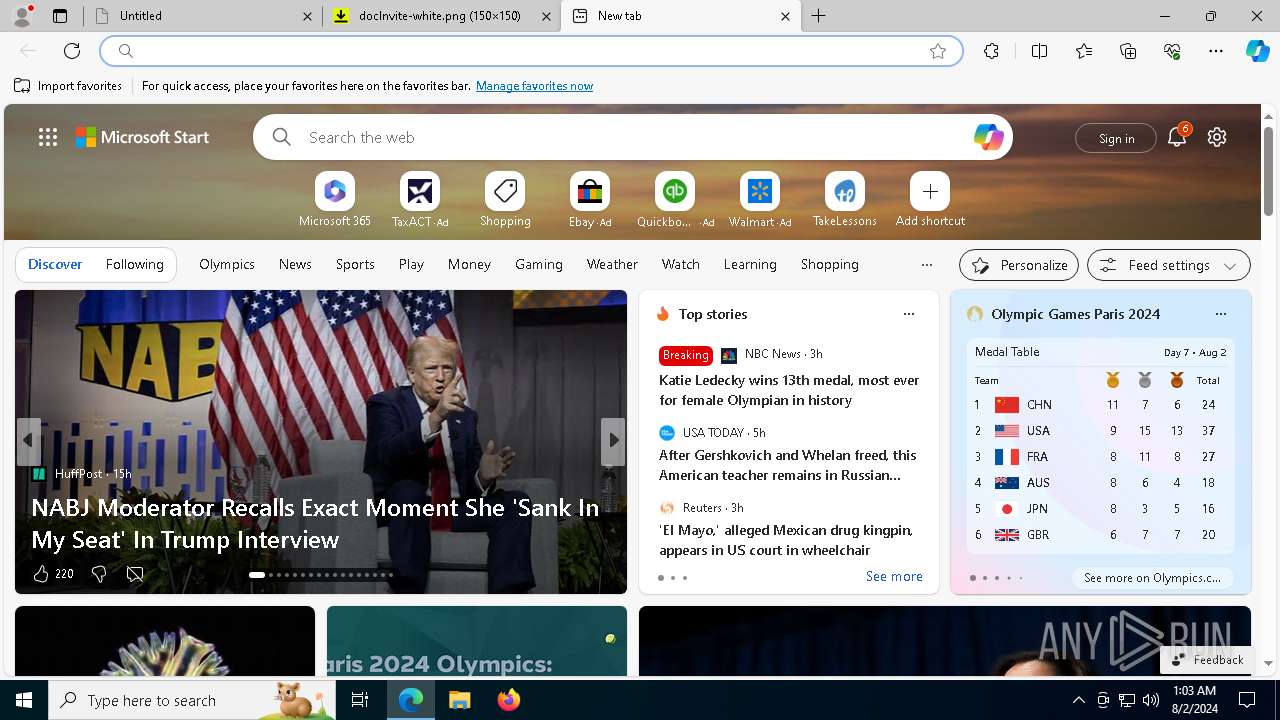Viewport: 1280px width, 720px height.
Task: Select Gaming category
Action: (x=539, y=264)
